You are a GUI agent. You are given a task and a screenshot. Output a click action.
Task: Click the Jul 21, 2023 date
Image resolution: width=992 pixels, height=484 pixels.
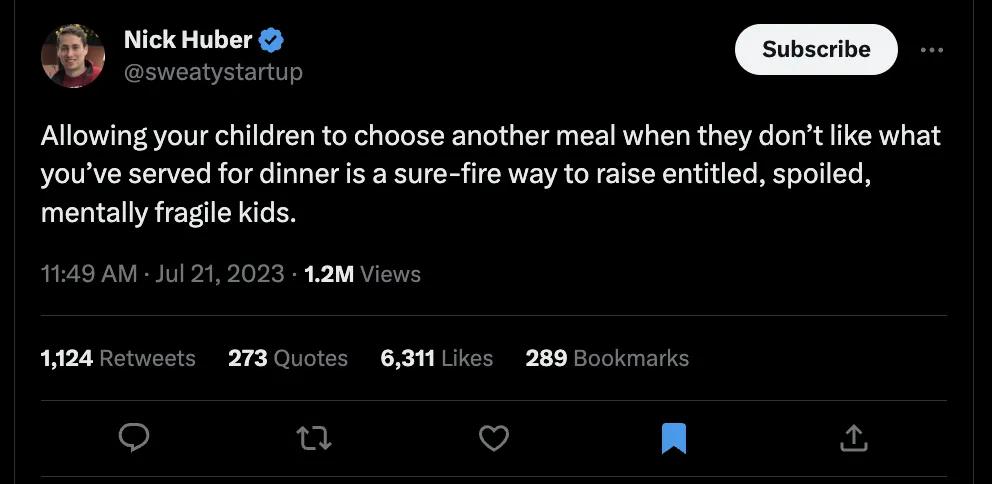click(220, 274)
